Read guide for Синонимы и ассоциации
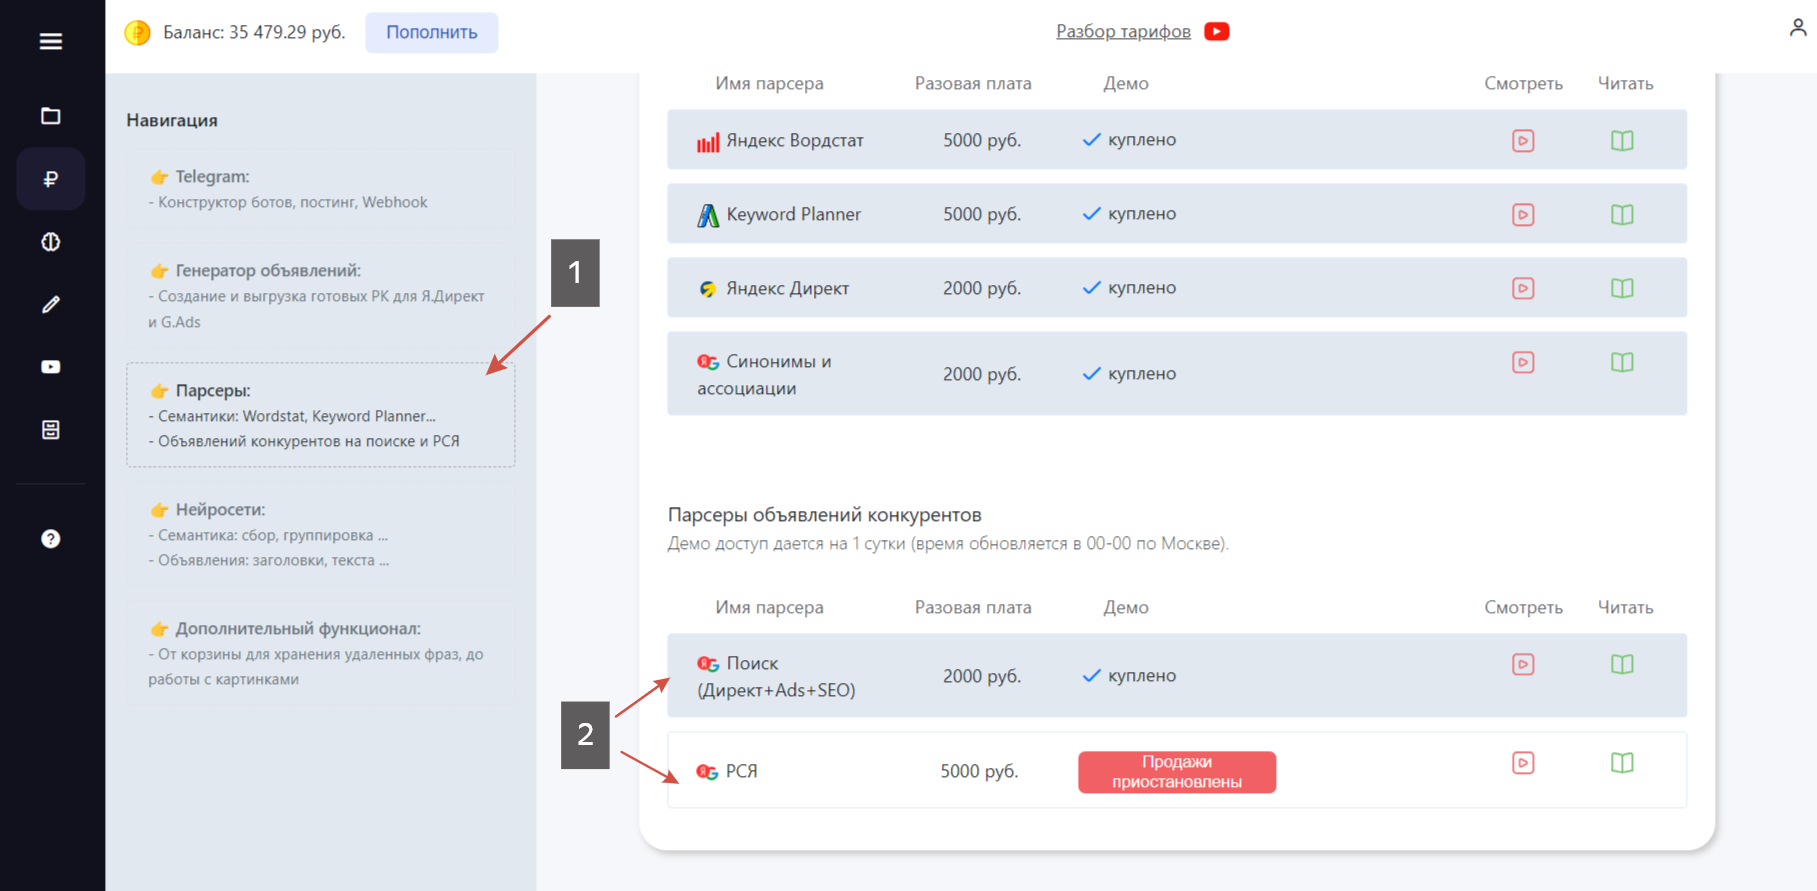 (1622, 363)
